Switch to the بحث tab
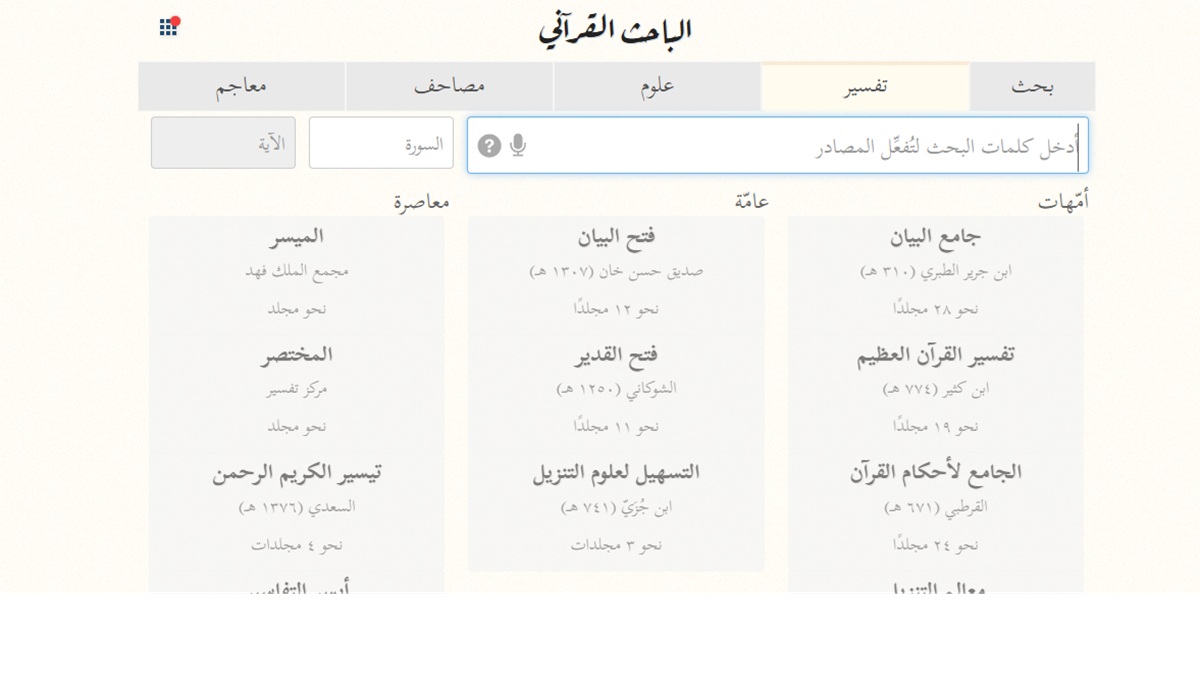The height and width of the screenshot is (675, 1200). (1032, 87)
